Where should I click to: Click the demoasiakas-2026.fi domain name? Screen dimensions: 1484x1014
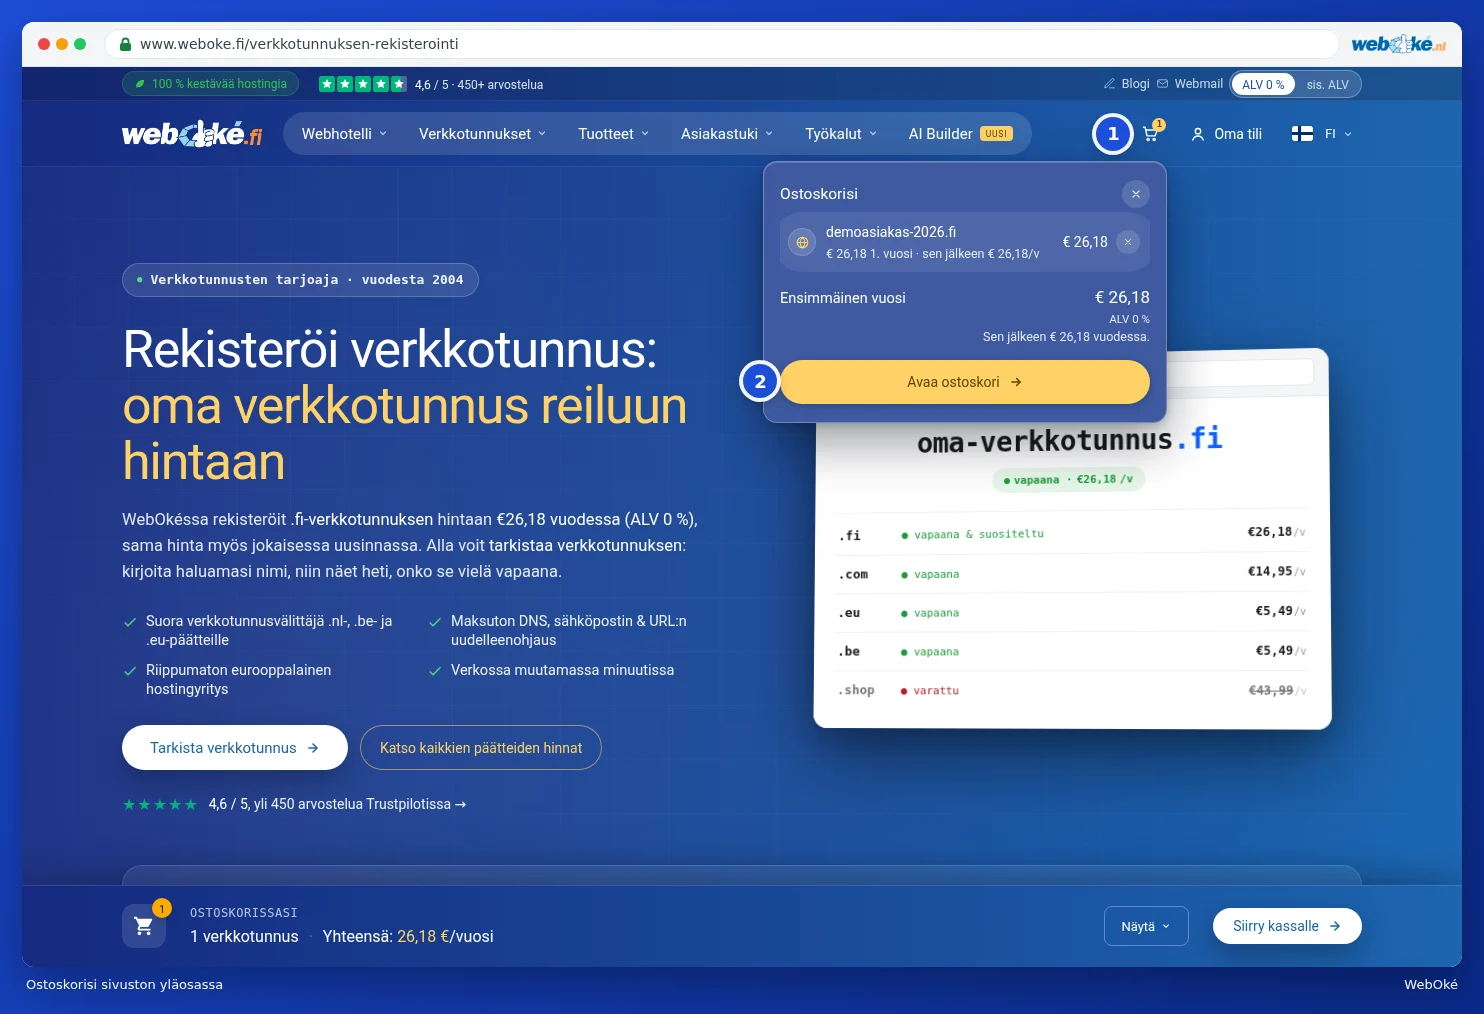[891, 232]
